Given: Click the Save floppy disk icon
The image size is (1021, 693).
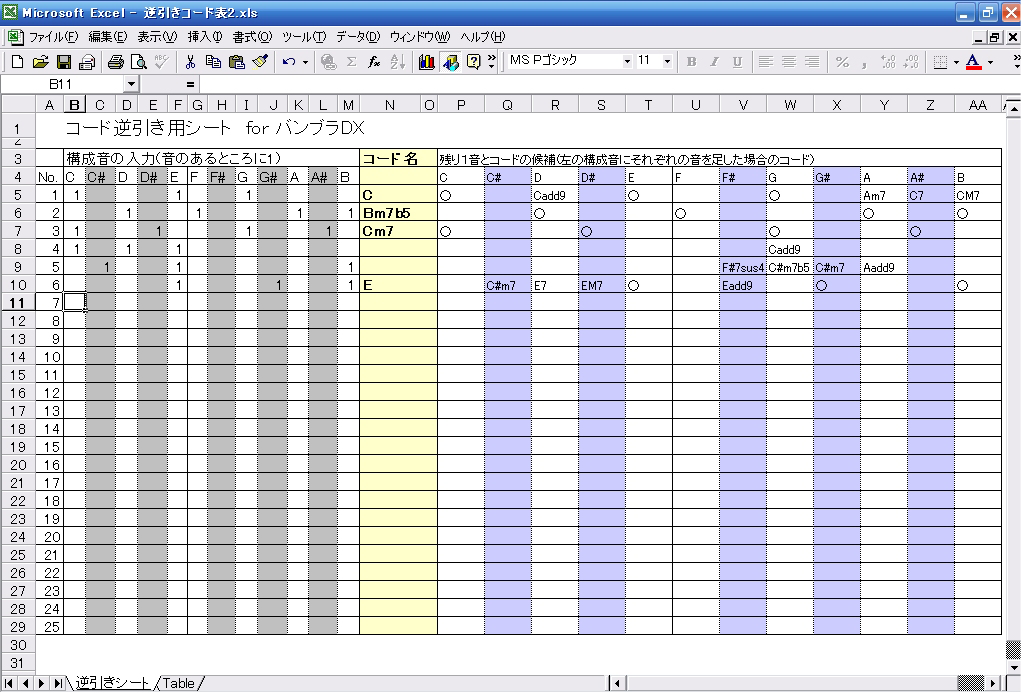Looking at the screenshot, I should tap(64, 62).
